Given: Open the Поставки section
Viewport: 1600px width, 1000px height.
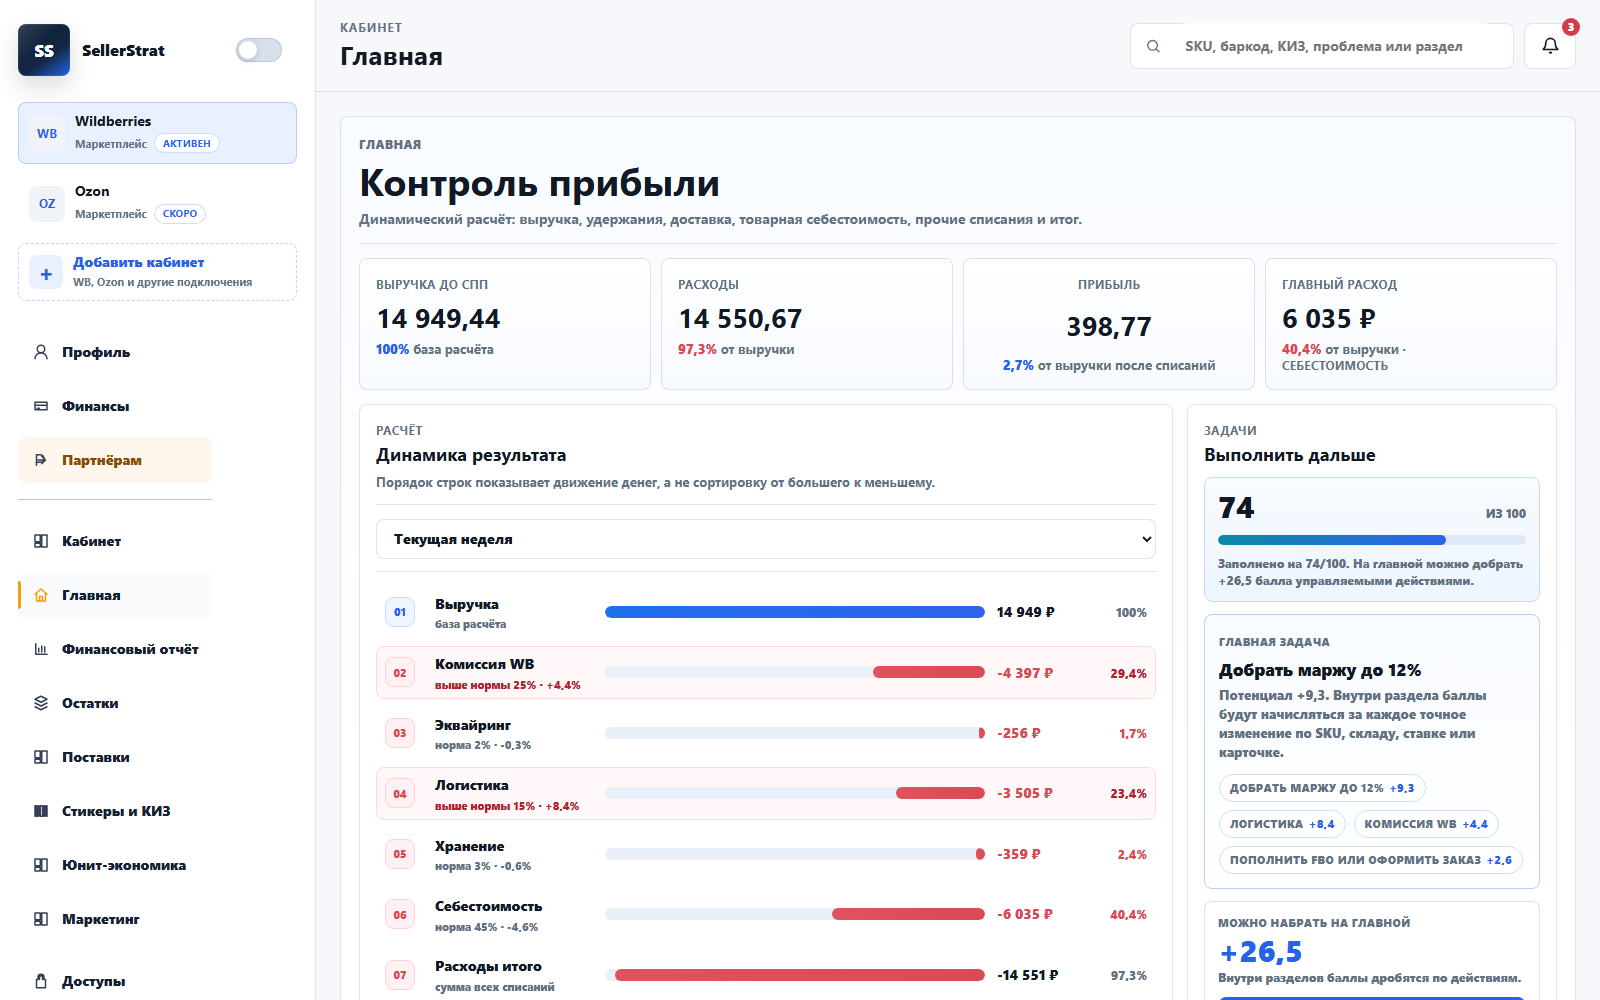Looking at the screenshot, I should point(115,757).
